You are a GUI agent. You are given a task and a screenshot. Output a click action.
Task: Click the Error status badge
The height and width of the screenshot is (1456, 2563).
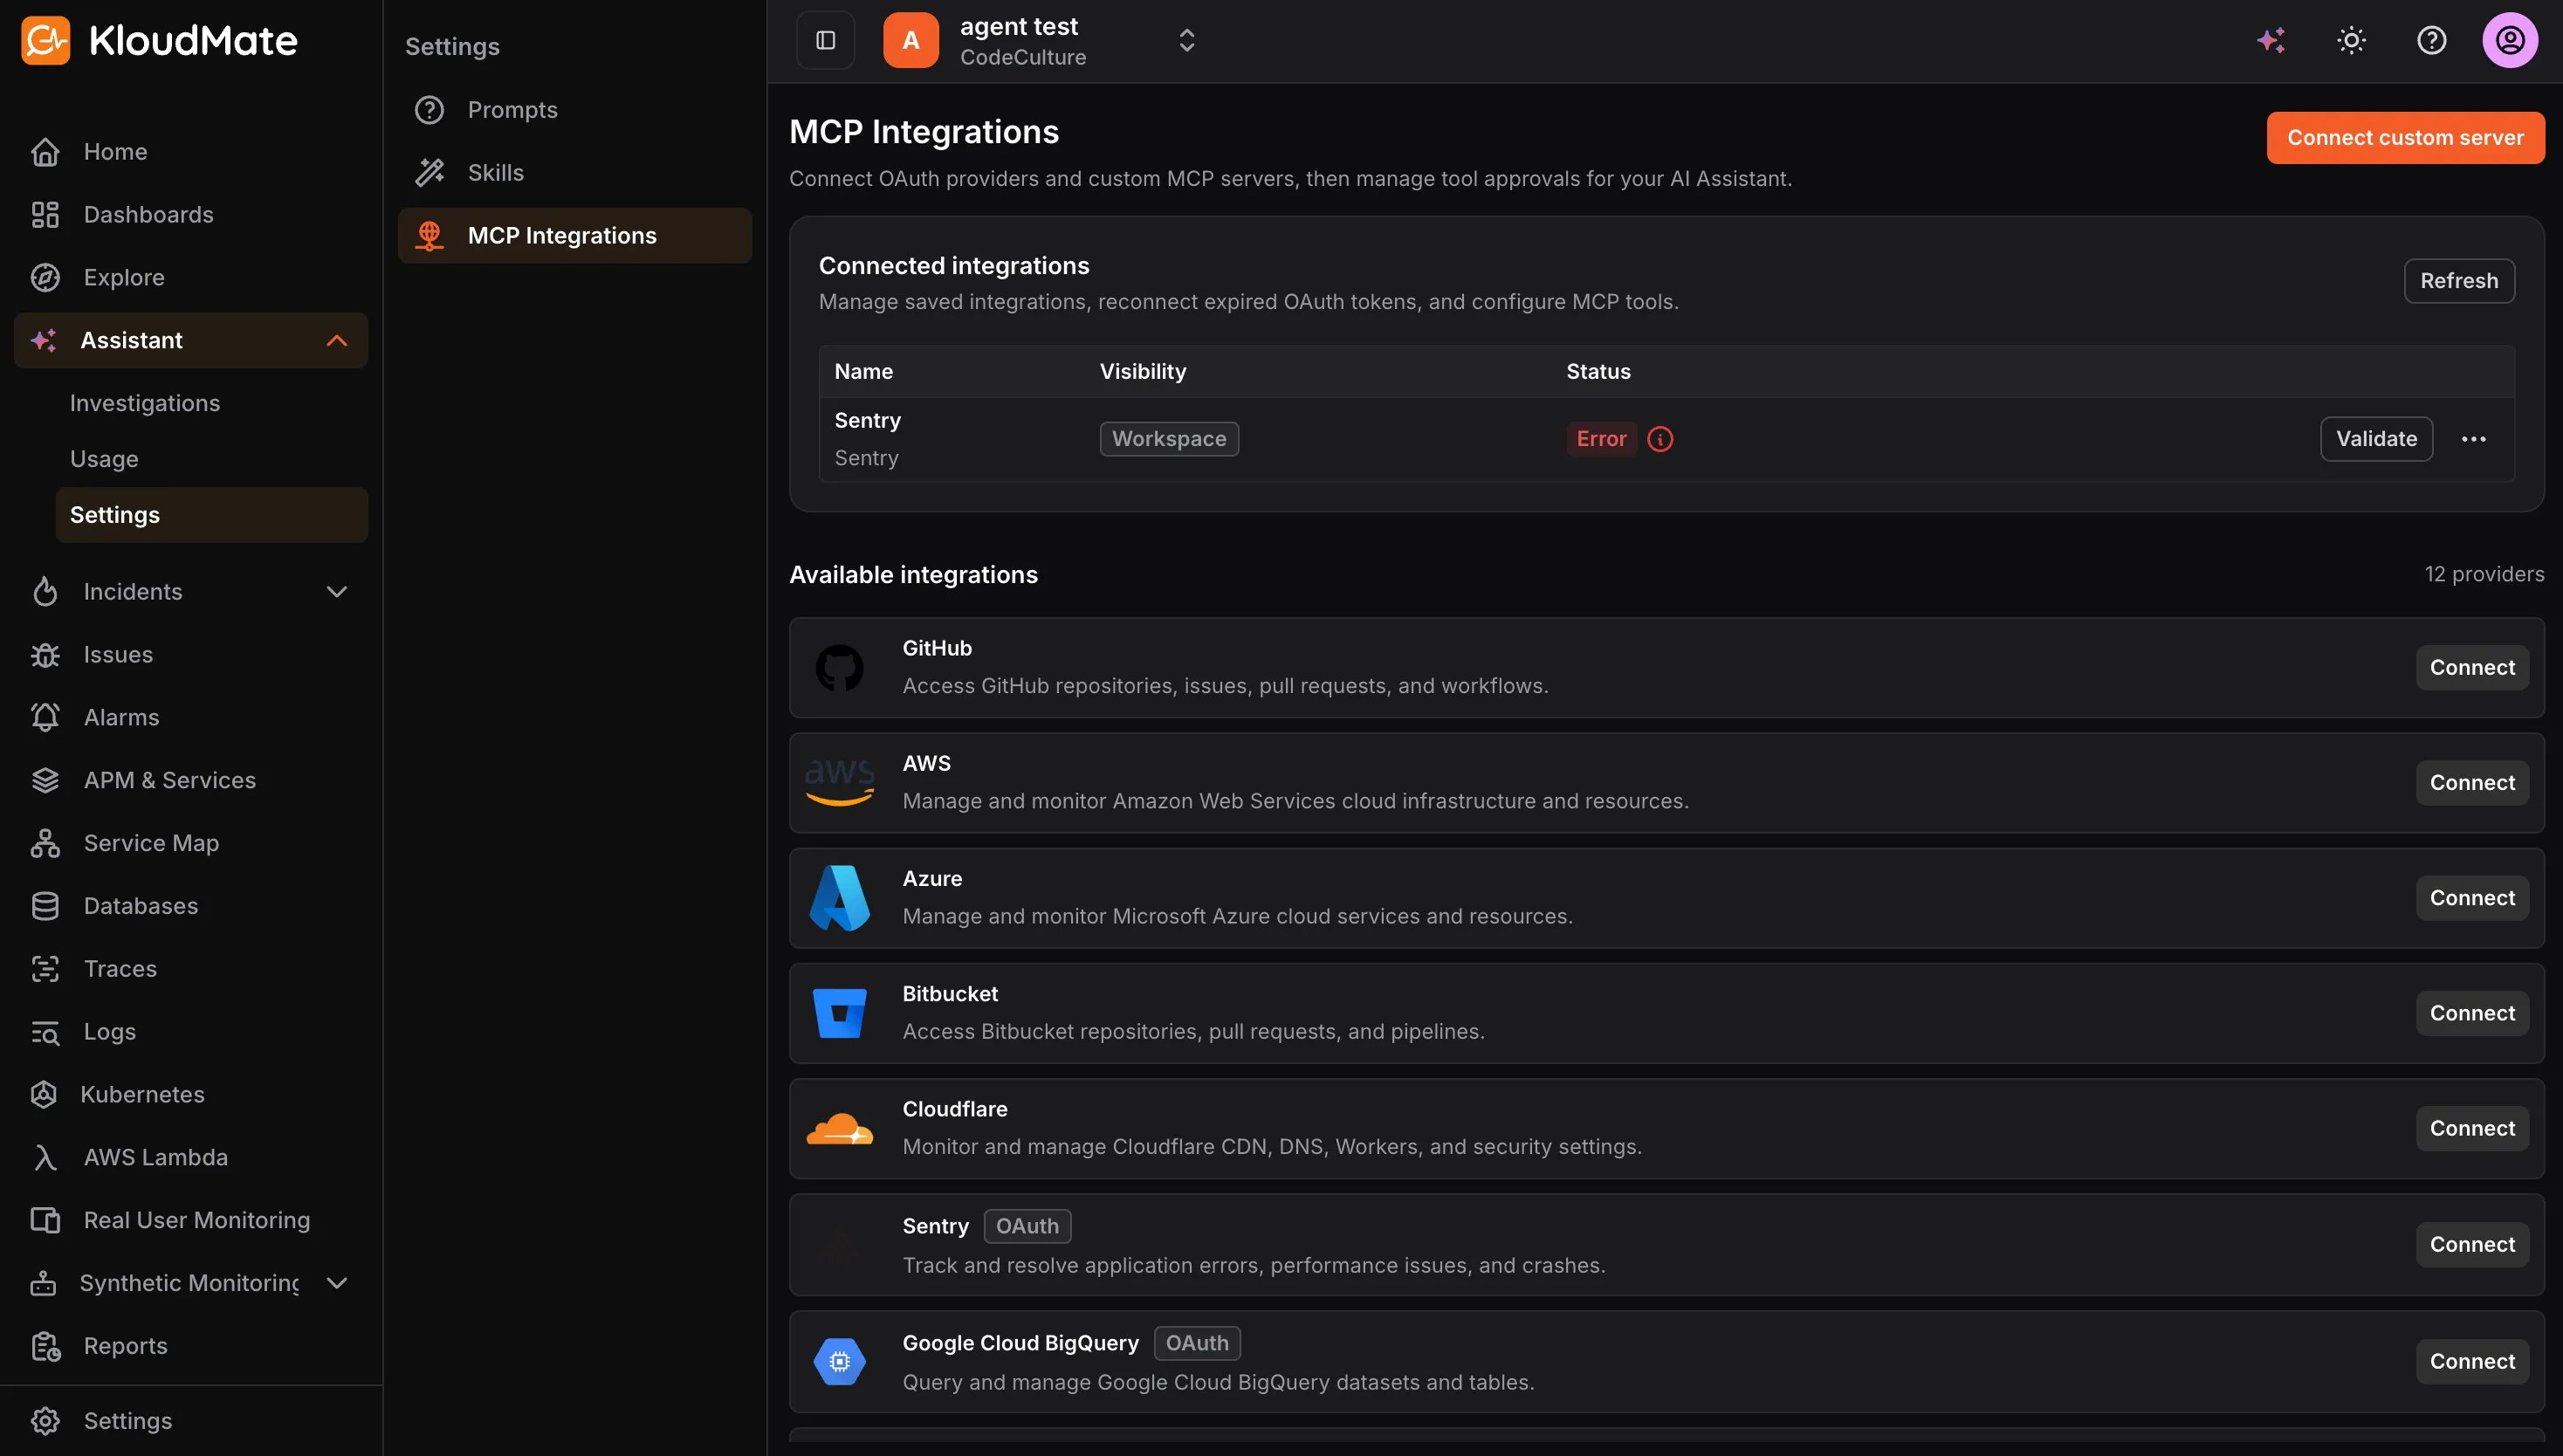tap(1601, 439)
